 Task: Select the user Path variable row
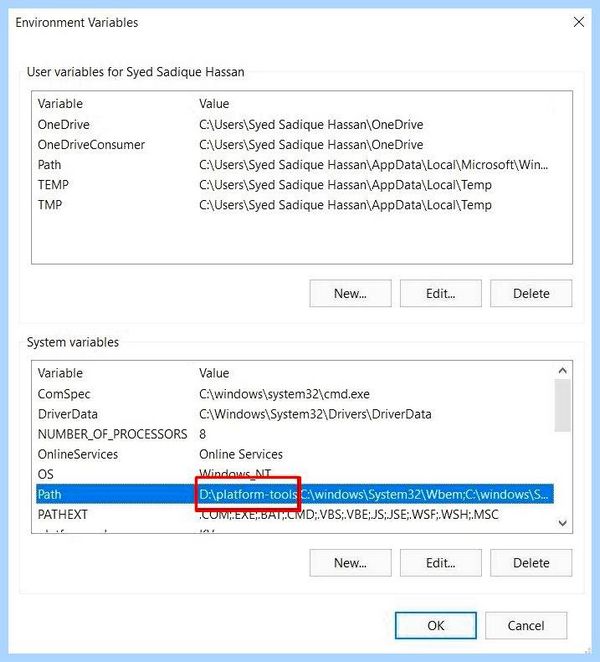(295, 165)
